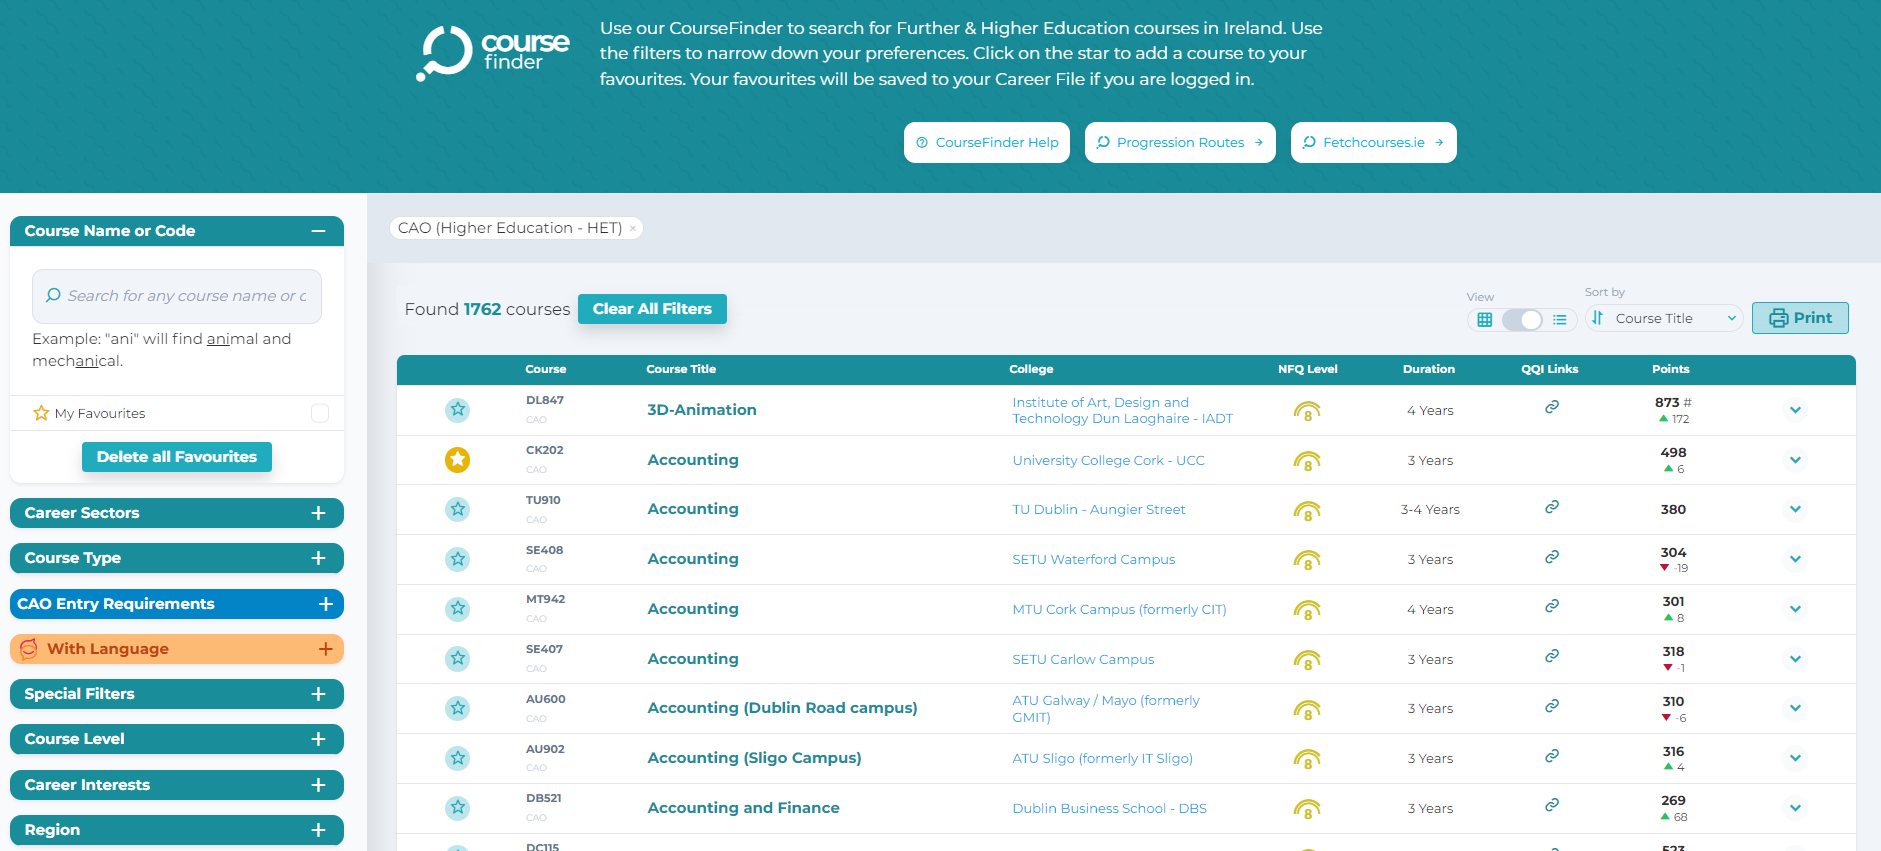This screenshot has height=851, width=1881.
Task: Click the Points column header
Action: (1670, 369)
